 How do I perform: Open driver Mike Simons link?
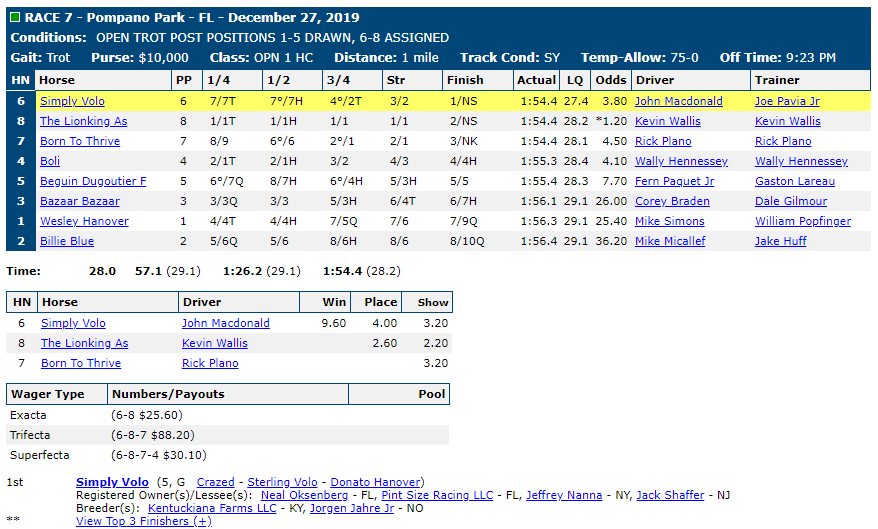[x=670, y=221]
